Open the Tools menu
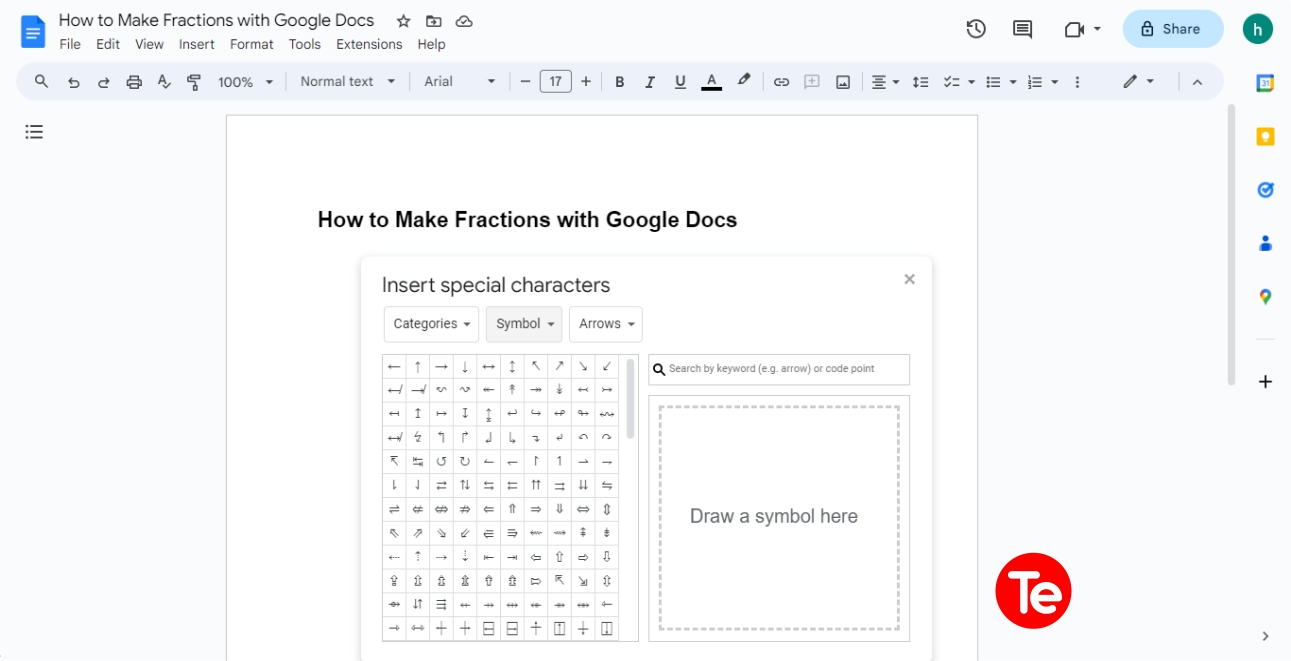The width and height of the screenshot is (1291, 661). (305, 44)
